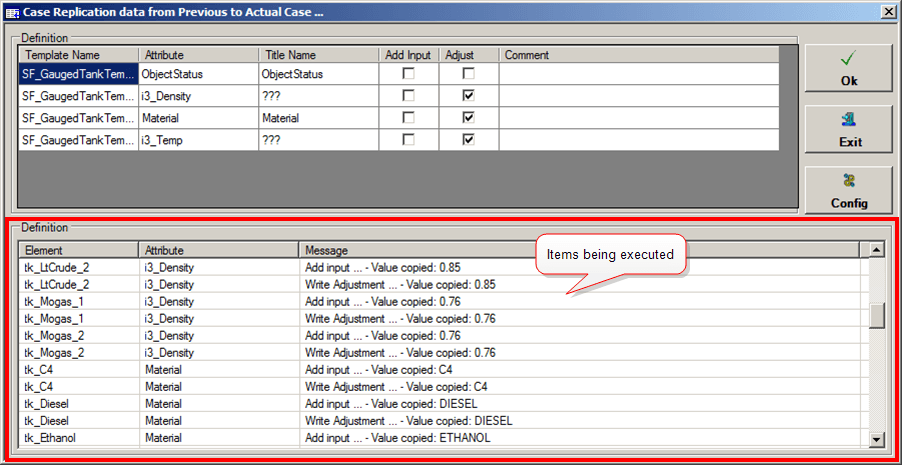The width and height of the screenshot is (902, 465).
Task: Sort by Message column header
Action: 580,250
